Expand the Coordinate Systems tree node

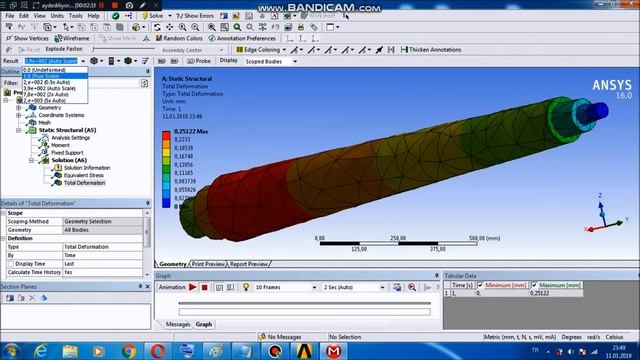(18, 115)
